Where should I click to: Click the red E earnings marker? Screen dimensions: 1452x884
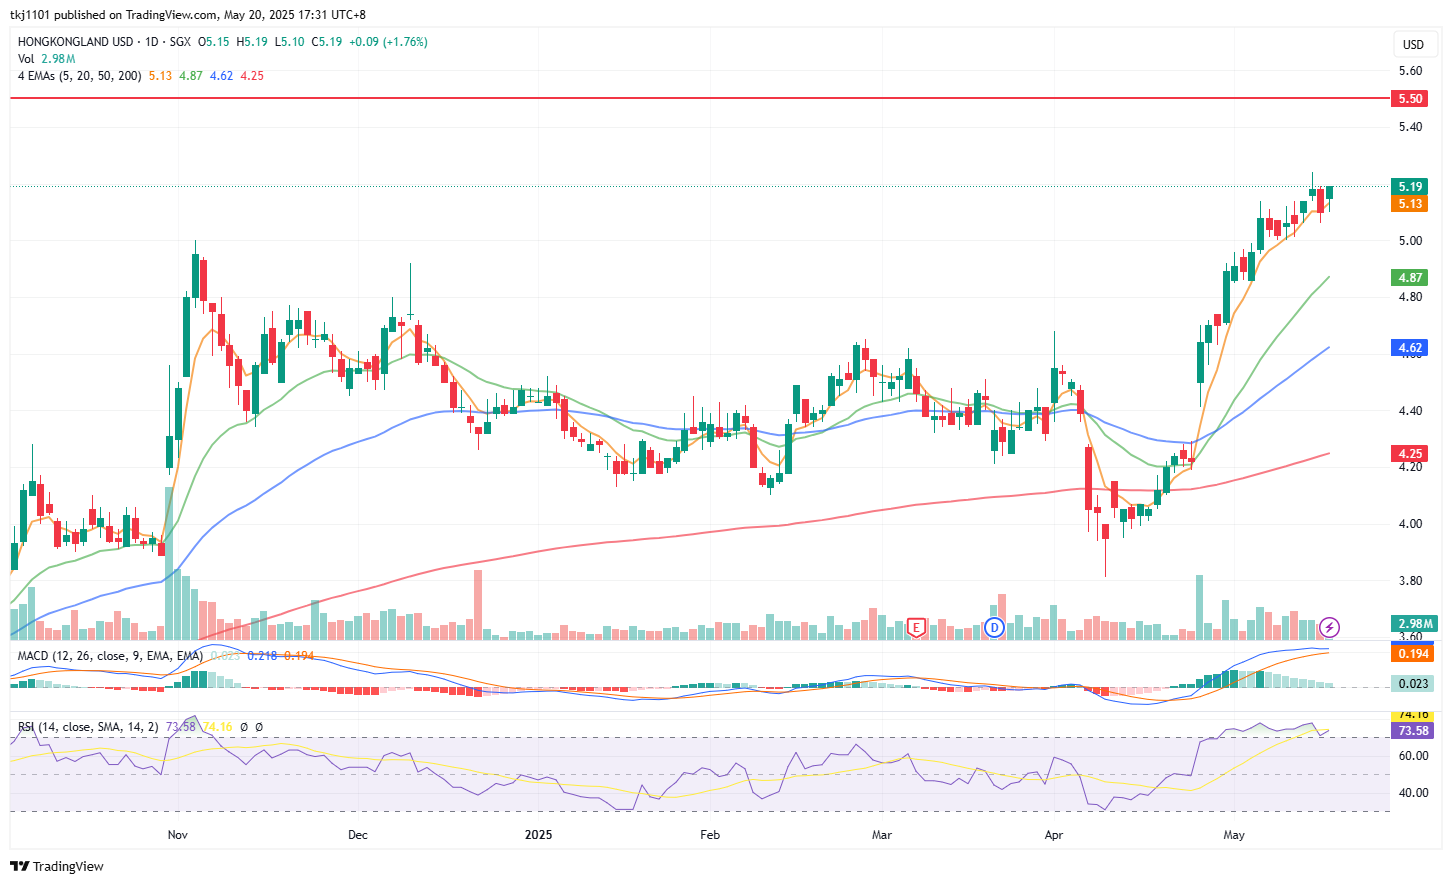pos(916,628)
